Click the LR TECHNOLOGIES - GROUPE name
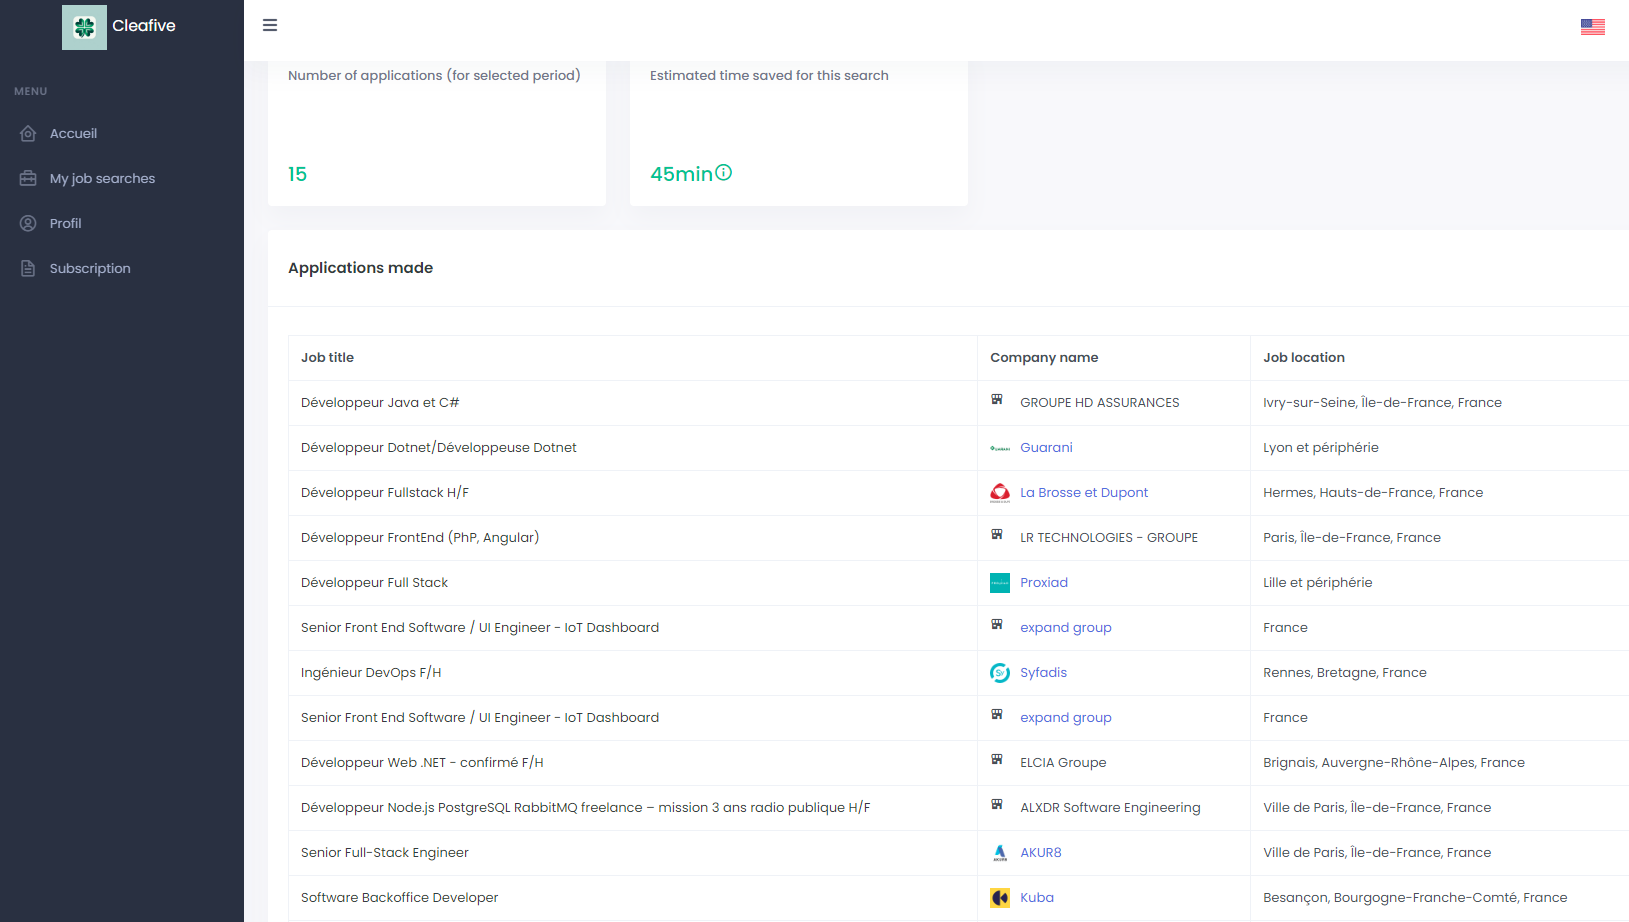The height and width of the screenshot is (922, 1629). pos(1109,538)
